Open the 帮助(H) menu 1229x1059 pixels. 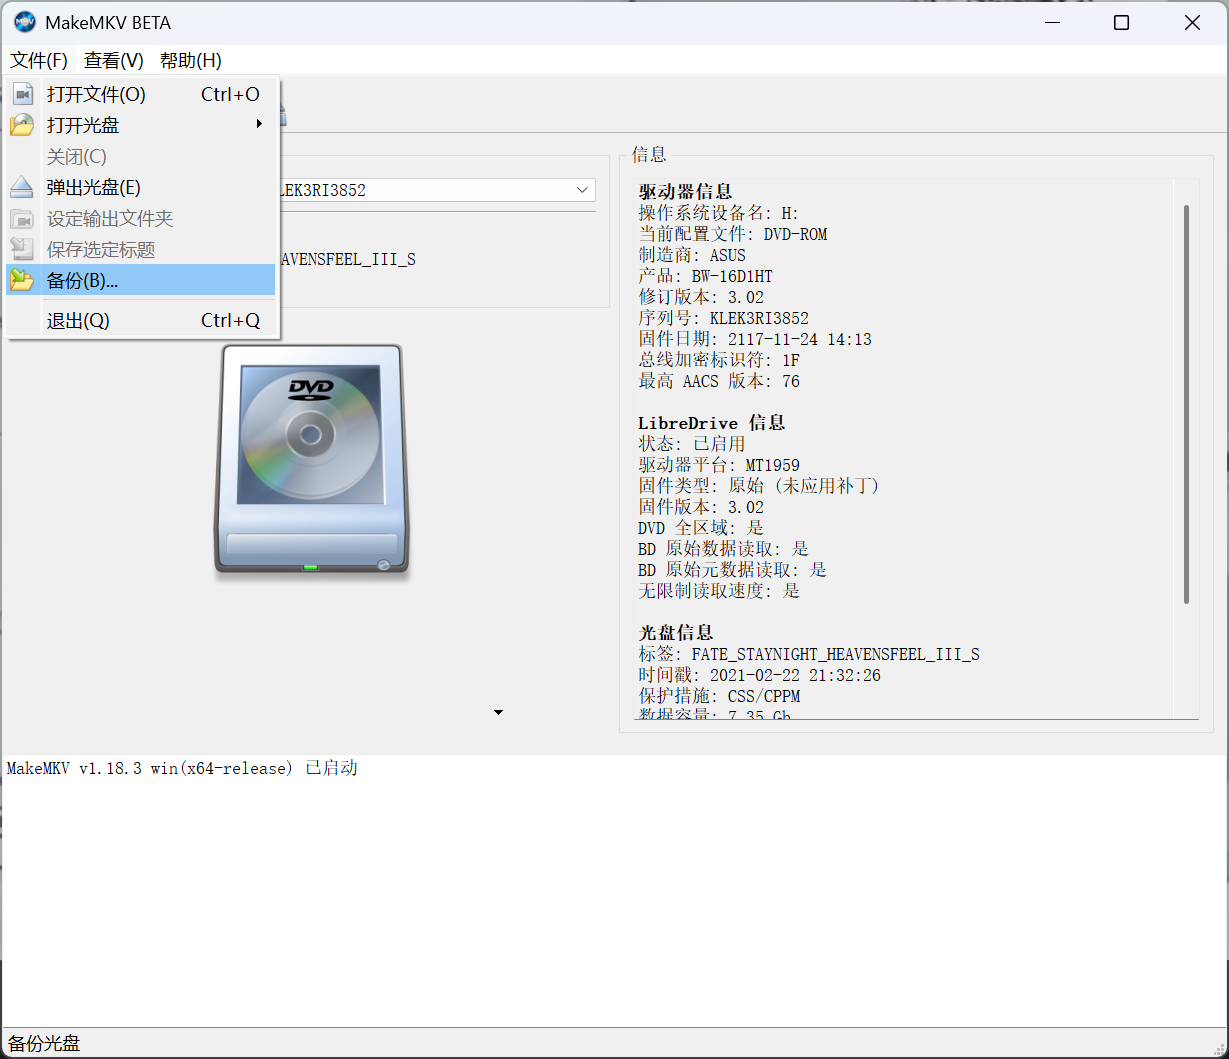coord(191,61)
